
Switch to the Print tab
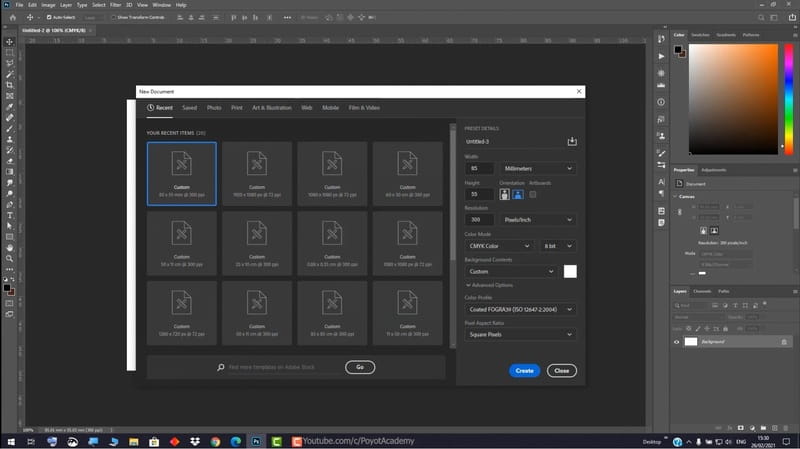236,107
